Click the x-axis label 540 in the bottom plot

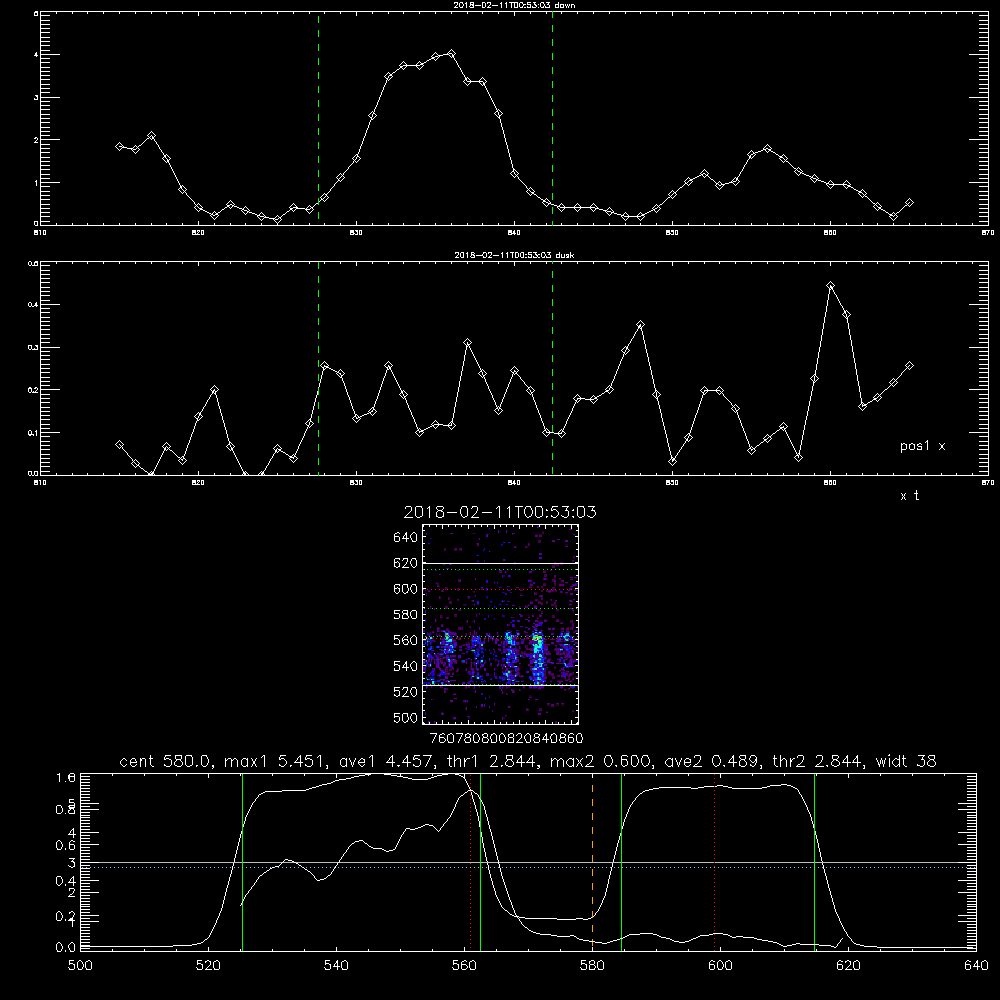click(336, 966)
